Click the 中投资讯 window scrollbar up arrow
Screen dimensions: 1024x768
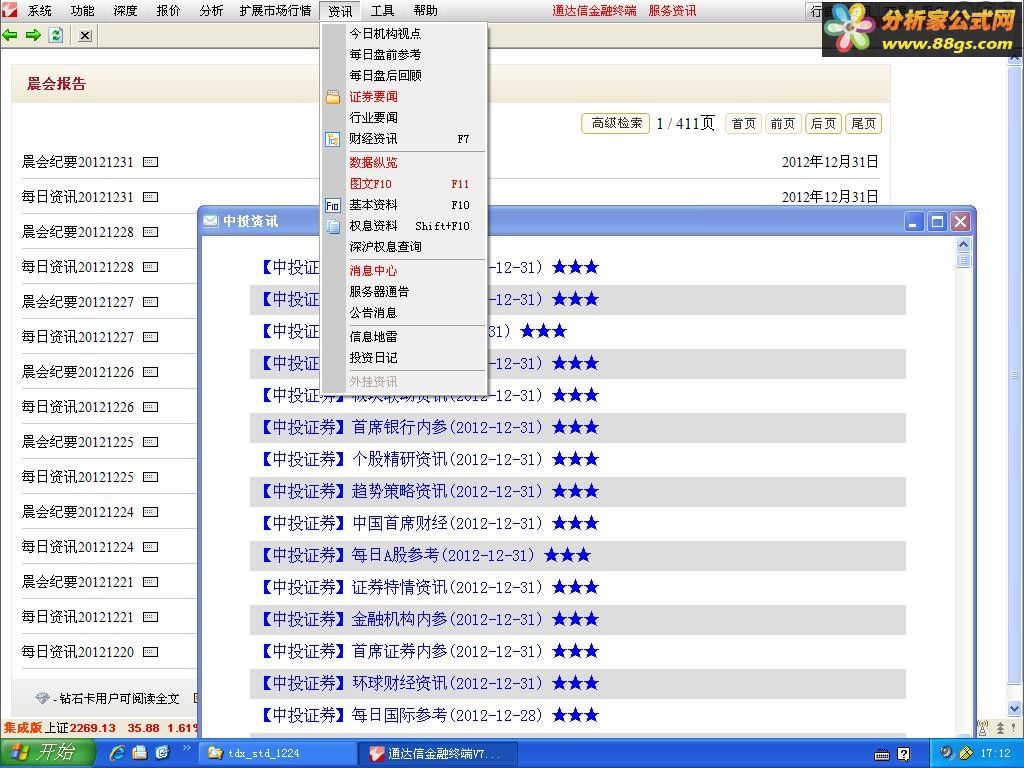pos(963,244)
